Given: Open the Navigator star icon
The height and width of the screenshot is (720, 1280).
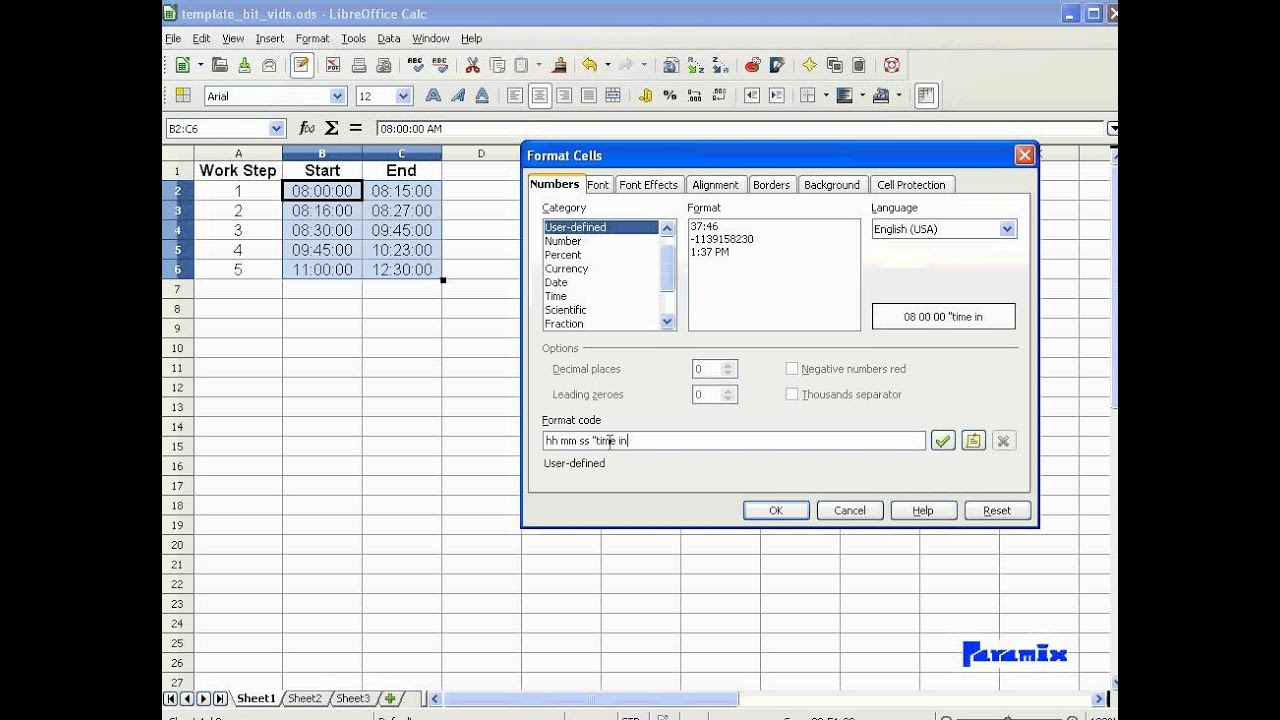Looking at the screenshot, I should pyautogui.click(x=809, y=65).
